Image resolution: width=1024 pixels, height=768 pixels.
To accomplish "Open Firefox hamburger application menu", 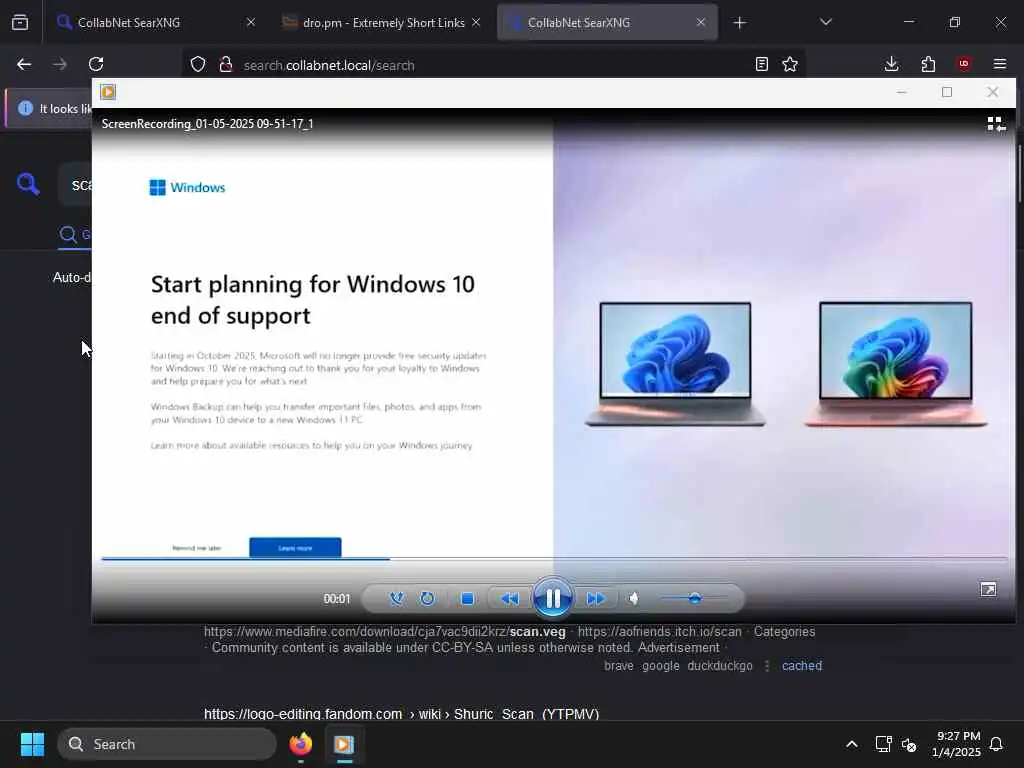I will coord(1000,64).
